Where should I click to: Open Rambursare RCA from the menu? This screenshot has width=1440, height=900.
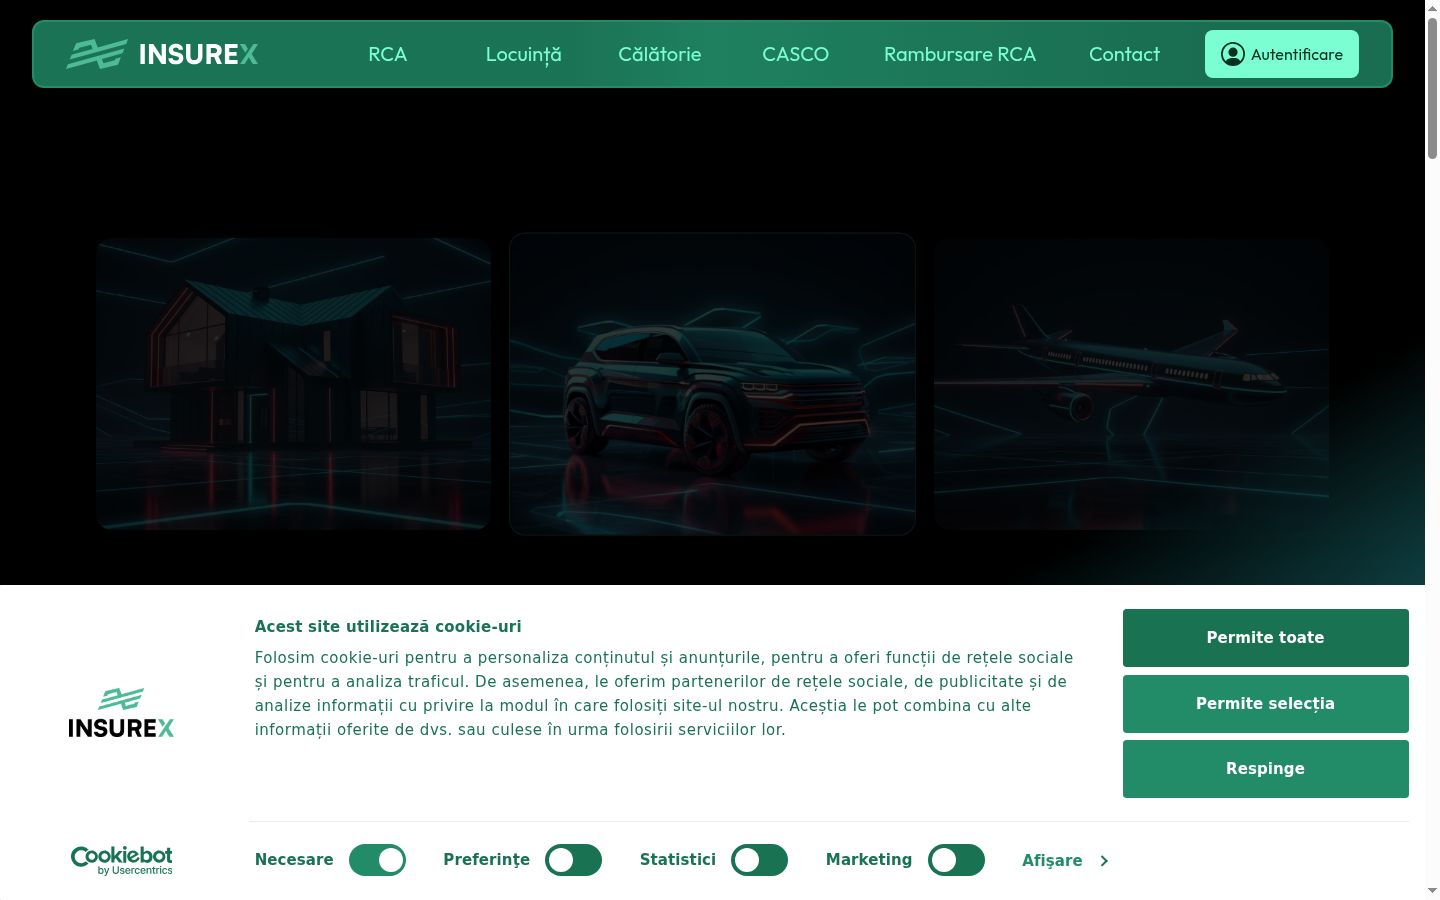click(x=960, y=54)
